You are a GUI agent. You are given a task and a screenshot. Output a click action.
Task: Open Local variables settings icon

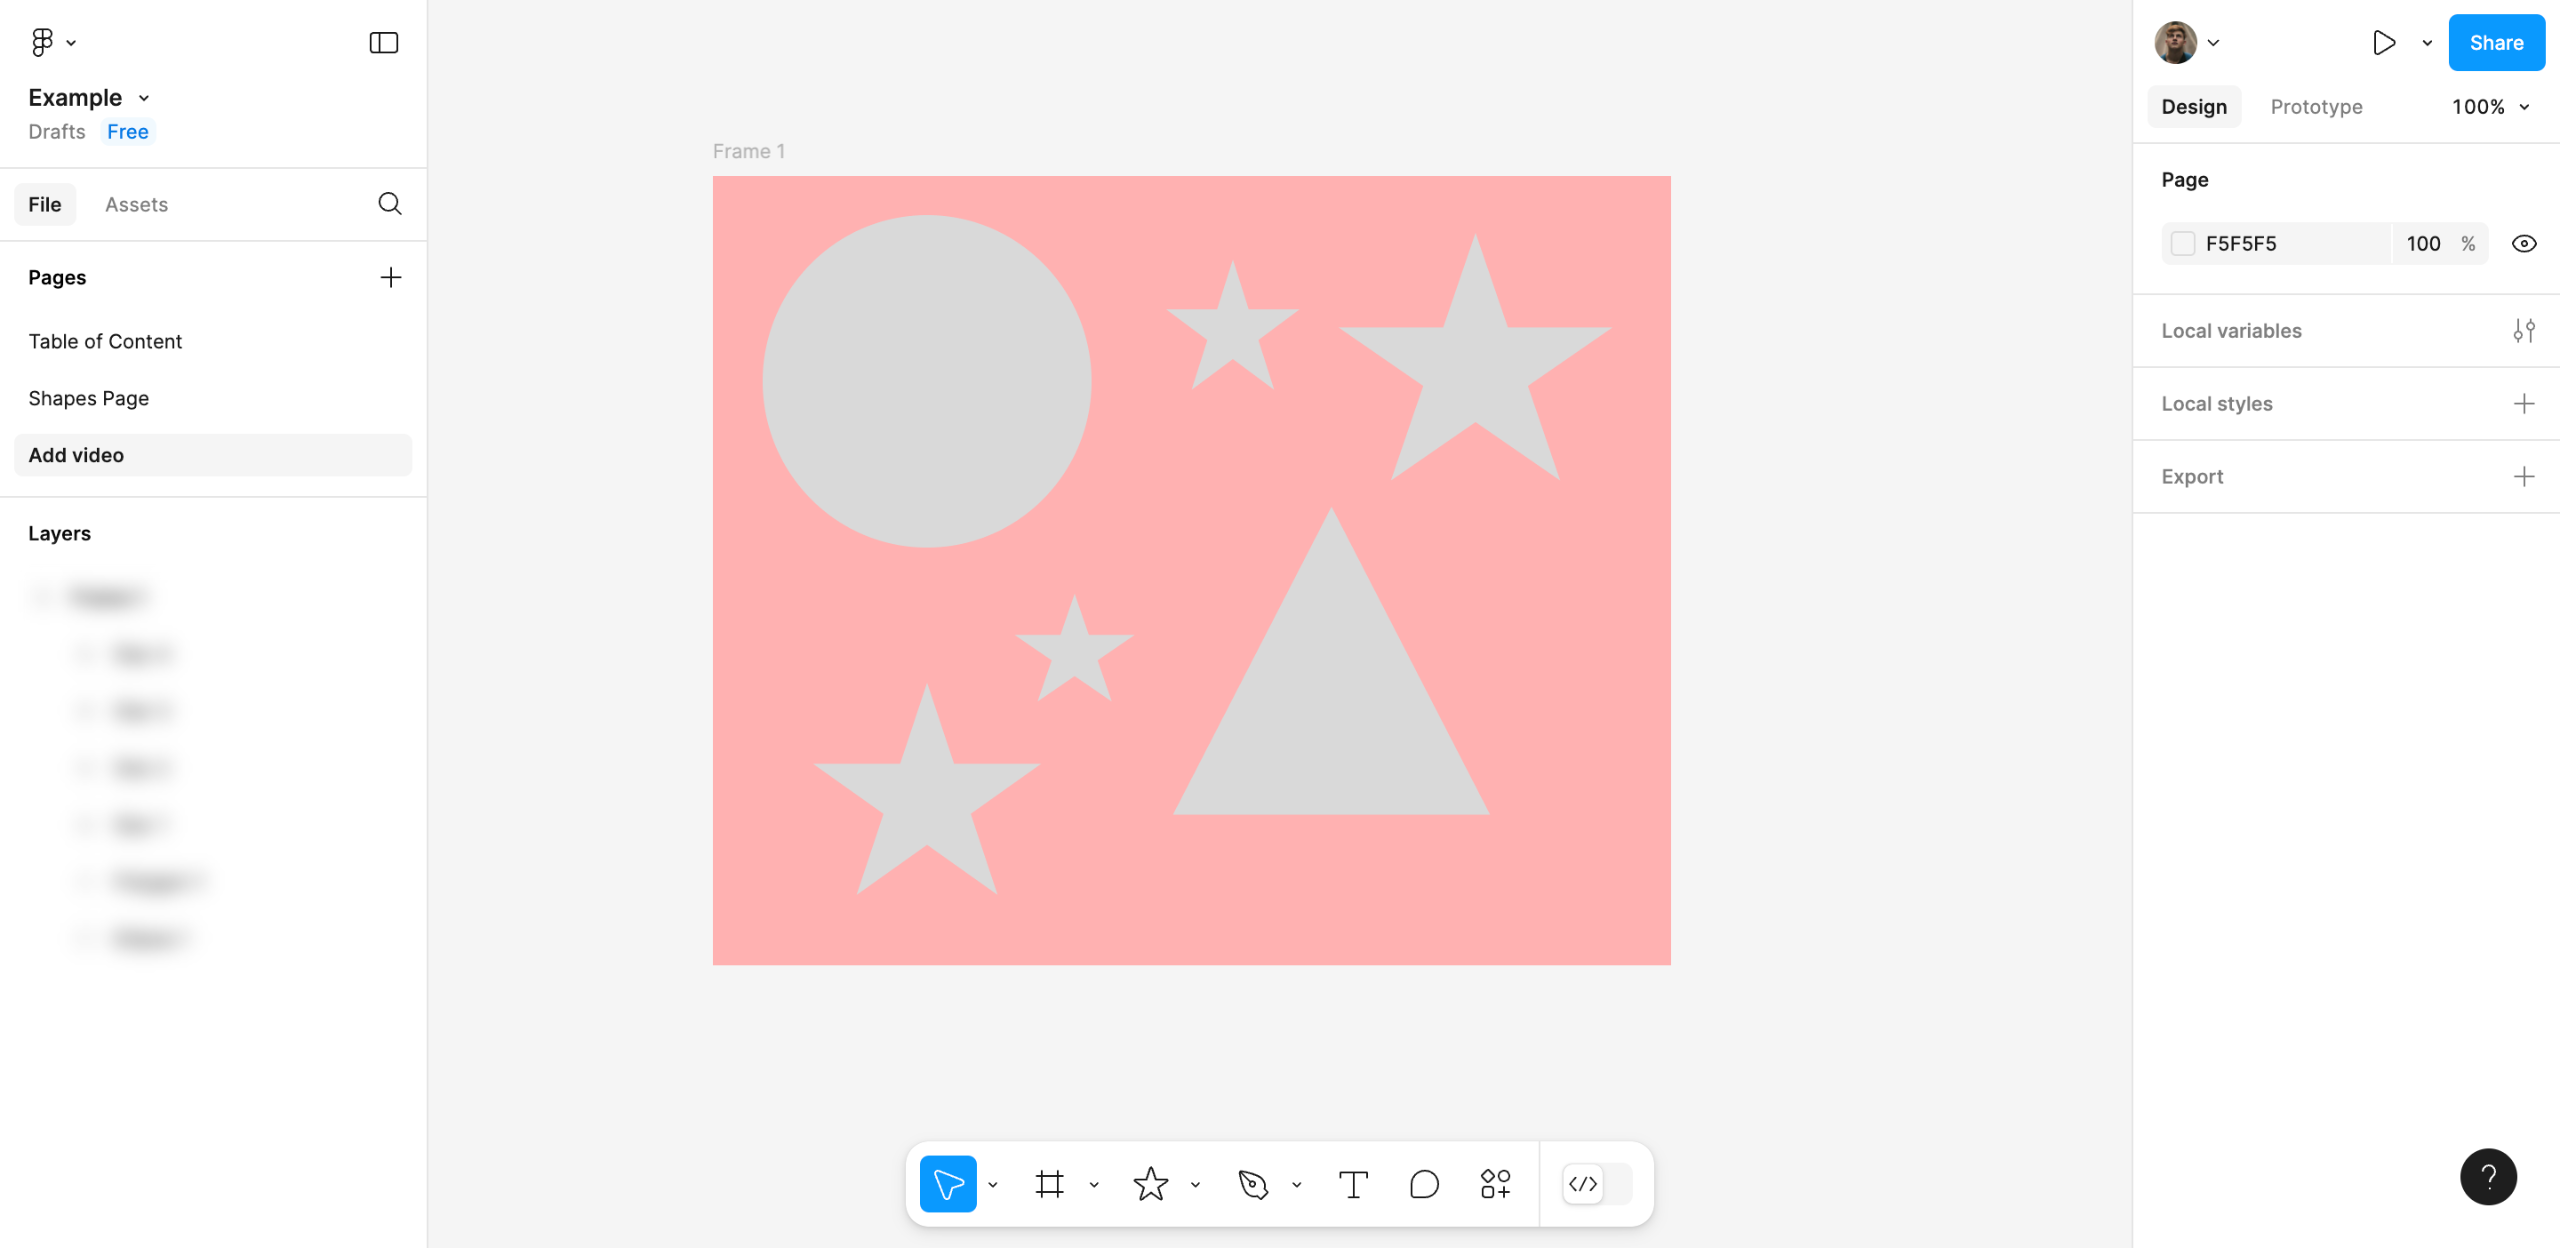[2523, 331]
